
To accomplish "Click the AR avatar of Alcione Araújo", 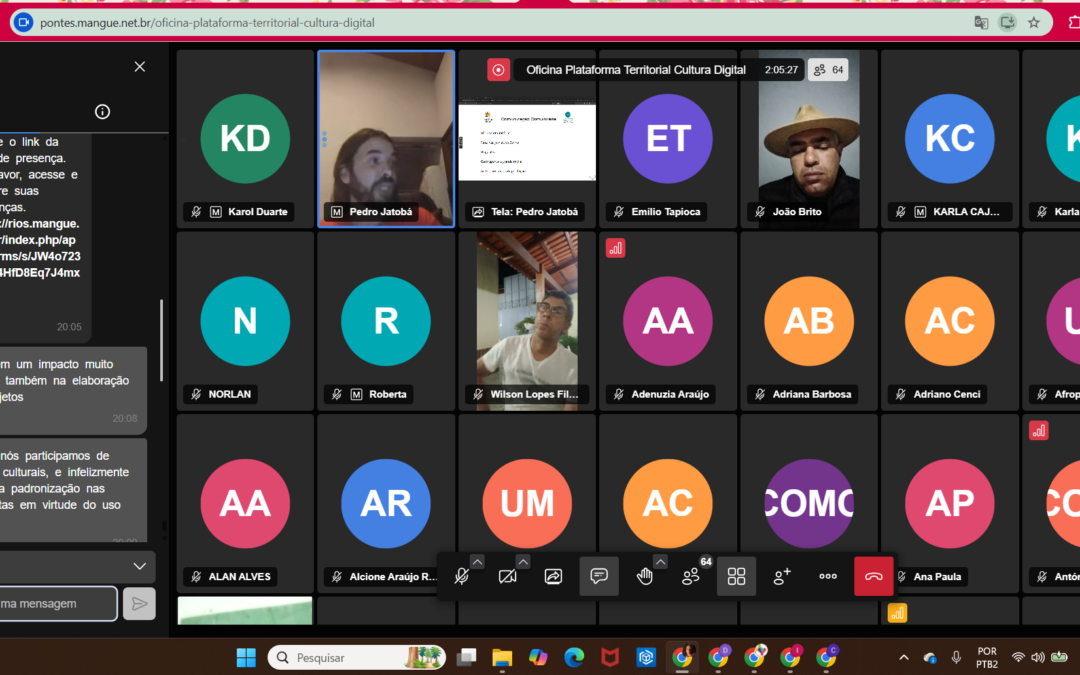I will (386, 503).
